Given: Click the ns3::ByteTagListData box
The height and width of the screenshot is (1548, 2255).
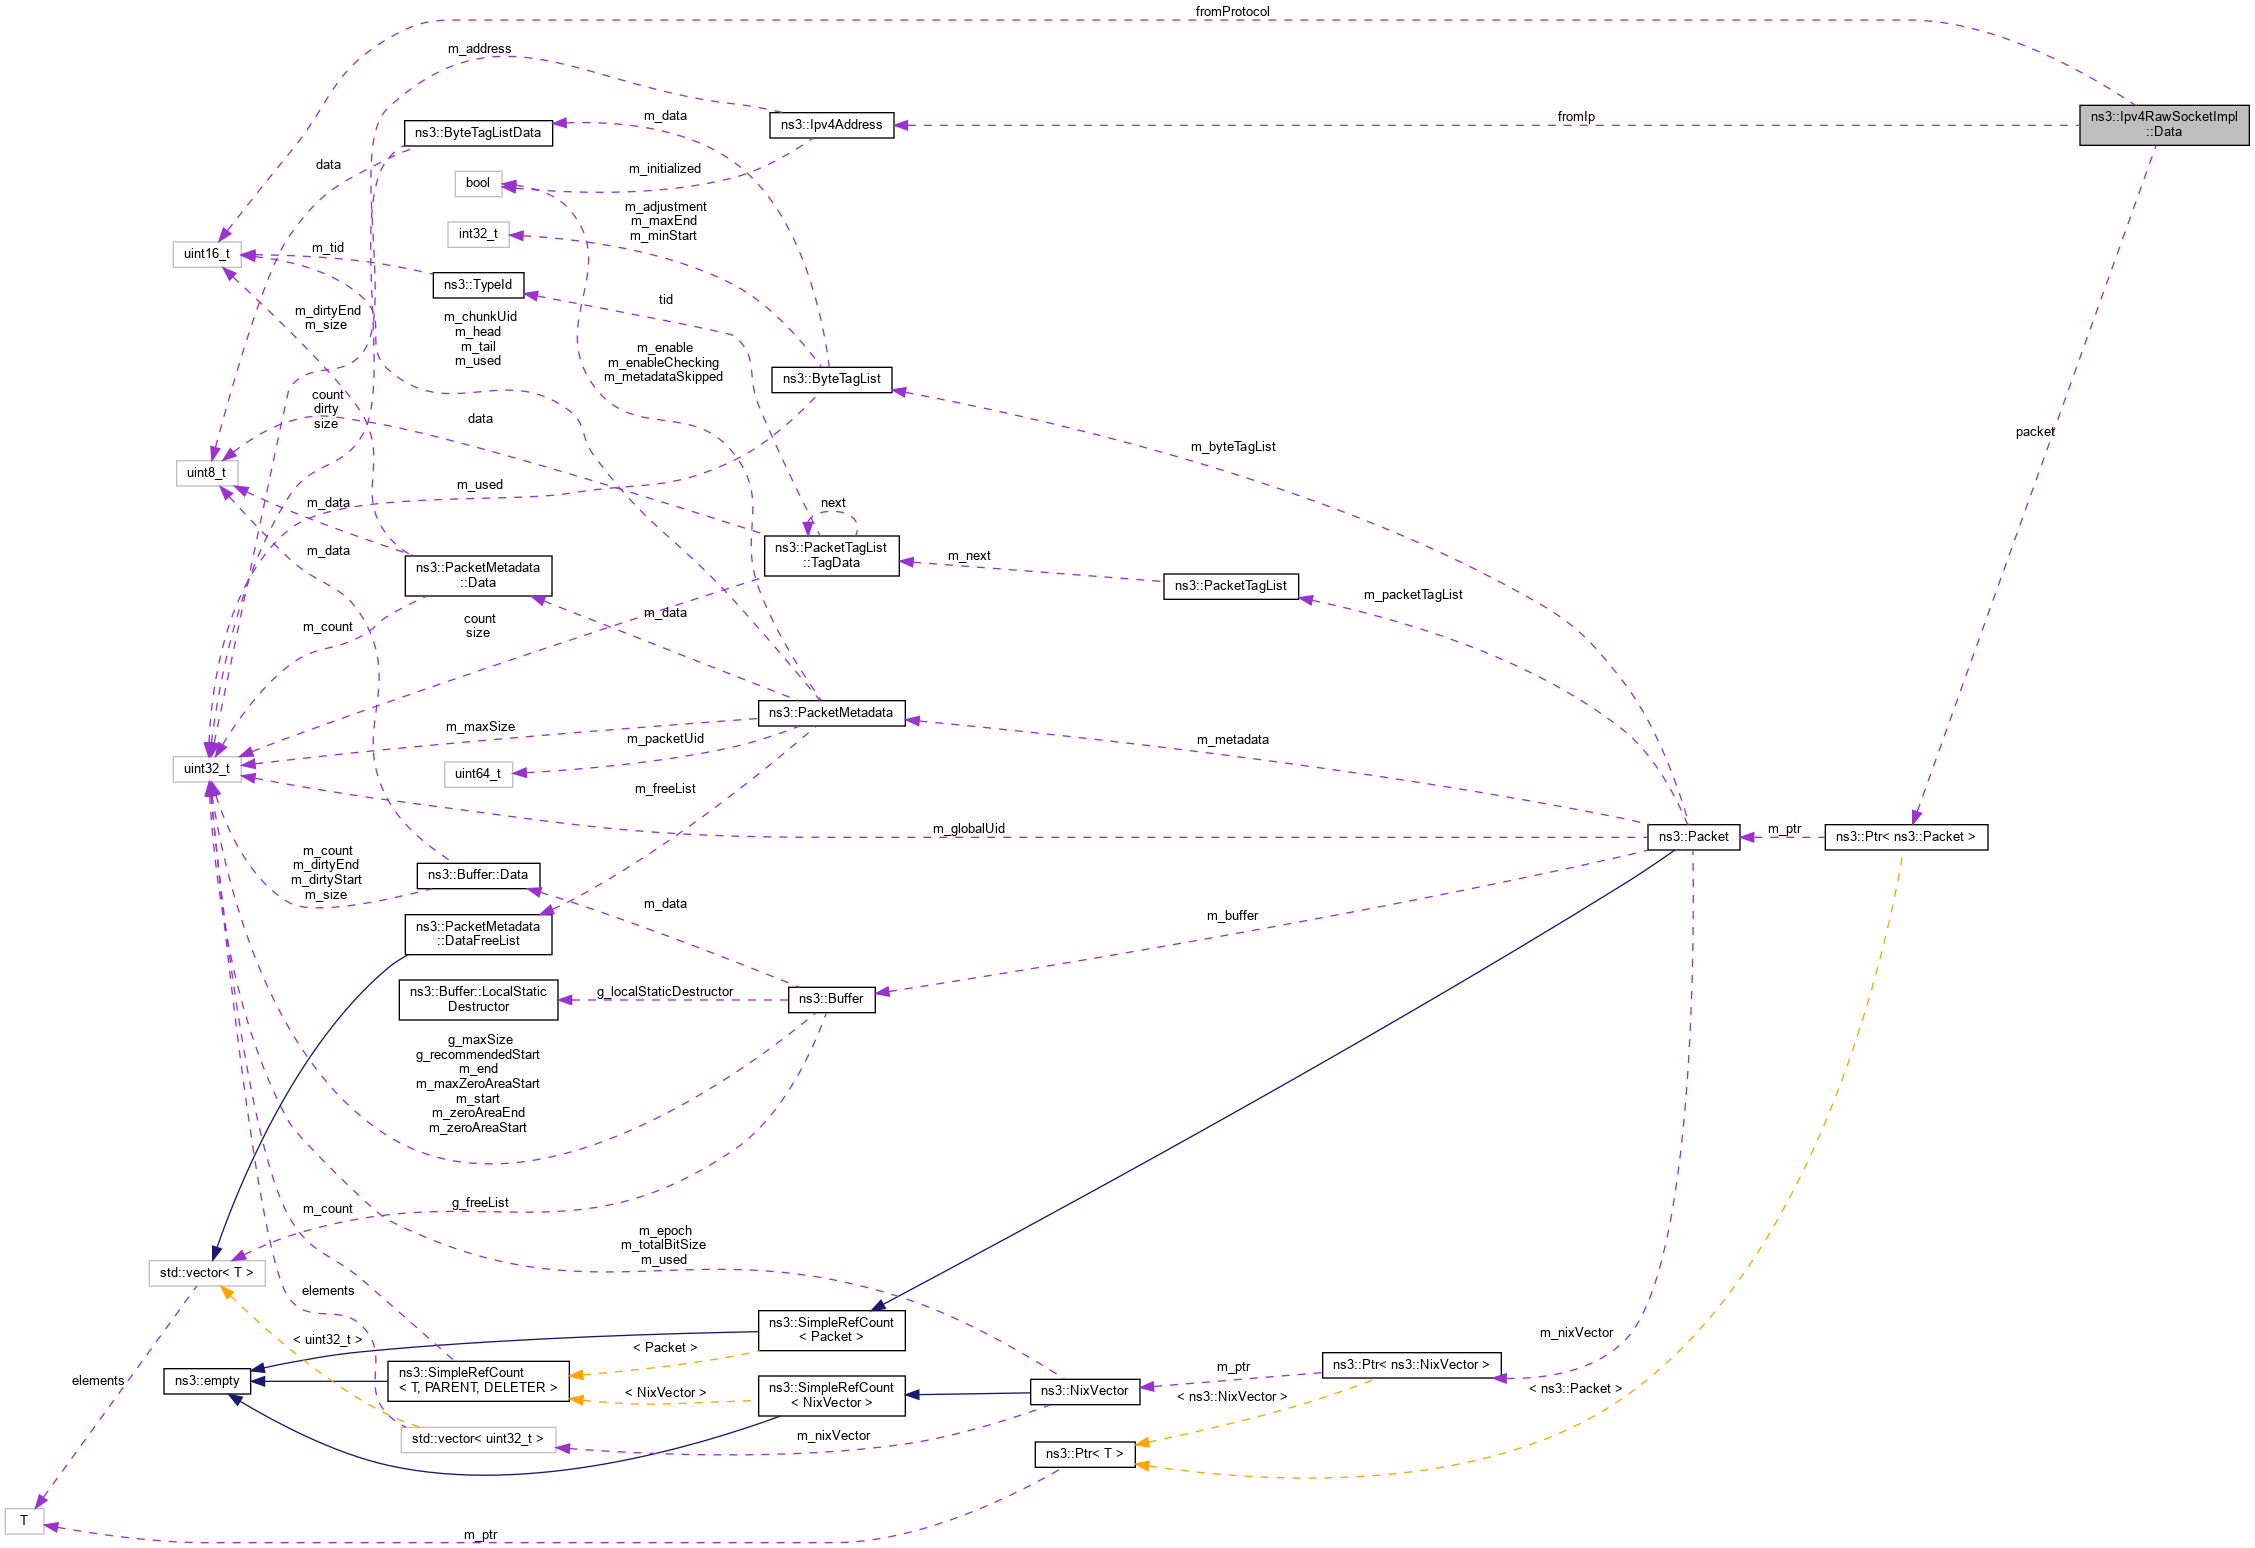Looking at the screenshot, I should pyautogui.click(x=478, y=132).
